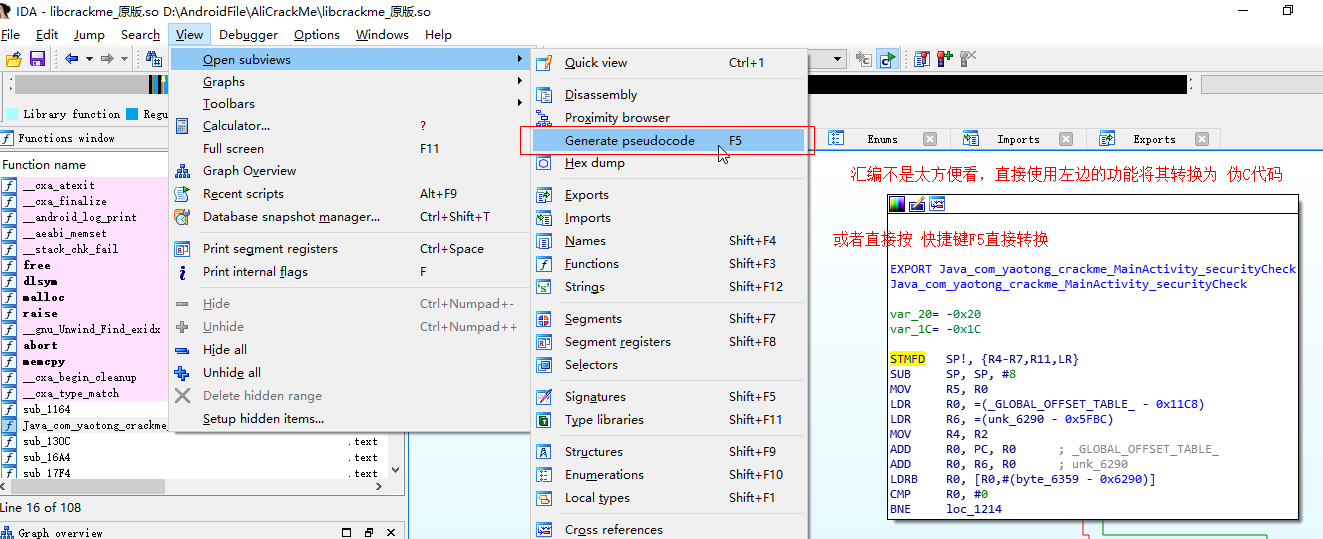Image resolution: width=1323 pixels, height=539 pixels.
Task: Jump back with the blue left arrow
Action: (x=71, y=59)
